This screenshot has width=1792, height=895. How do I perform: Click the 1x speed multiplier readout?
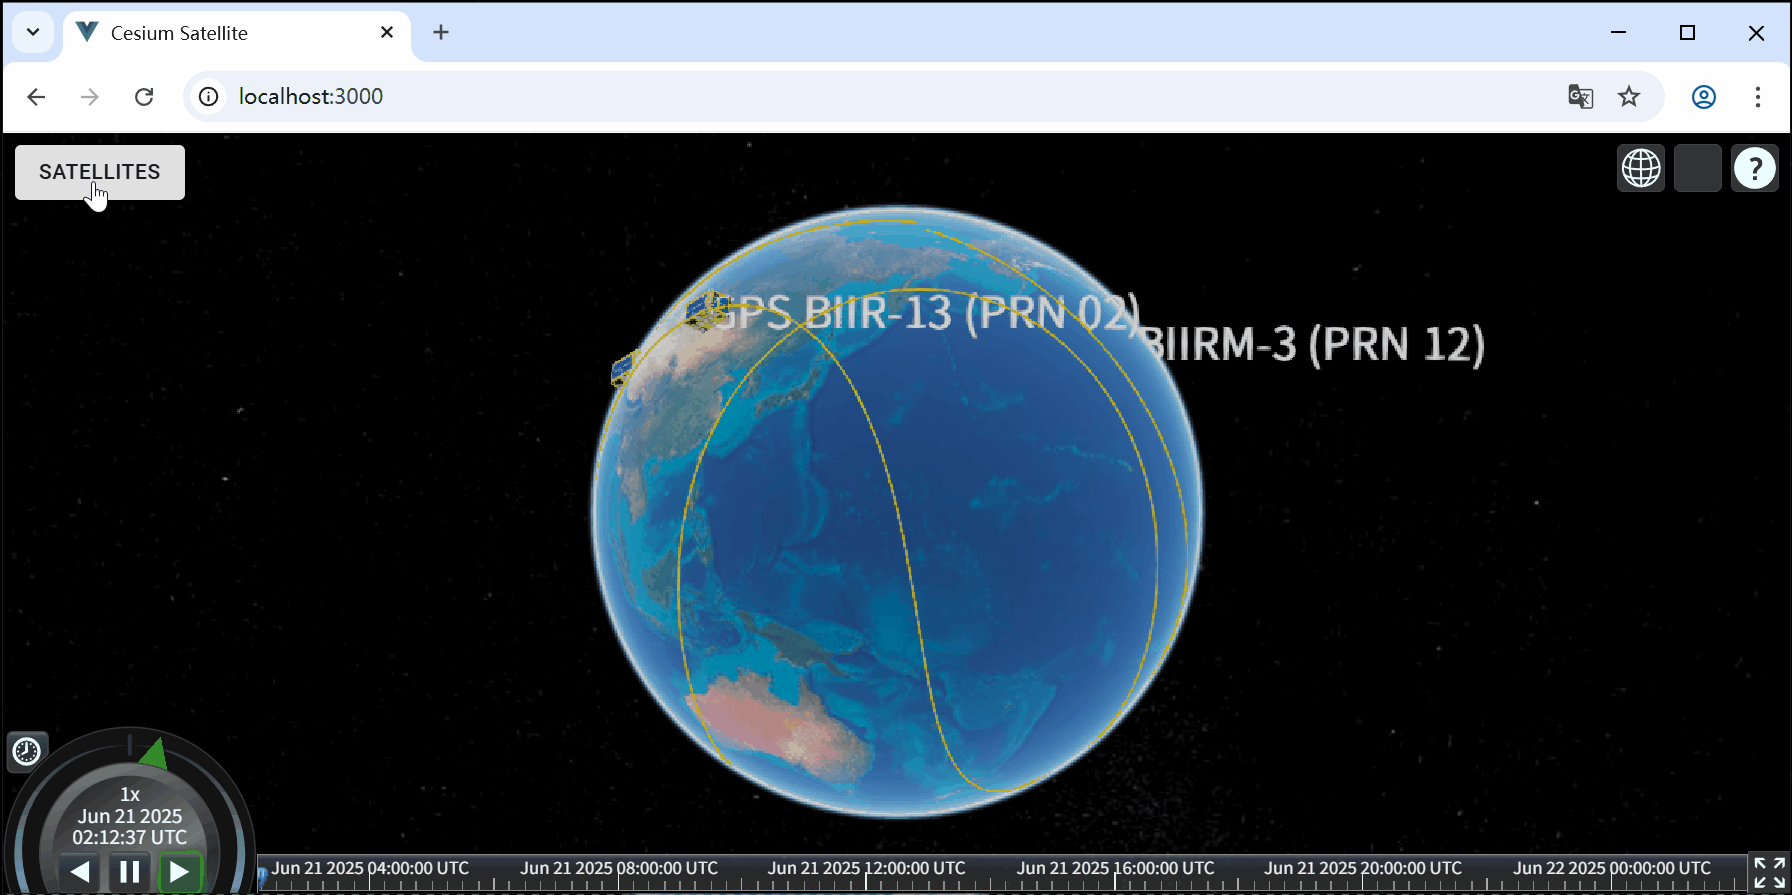(130, 794)
